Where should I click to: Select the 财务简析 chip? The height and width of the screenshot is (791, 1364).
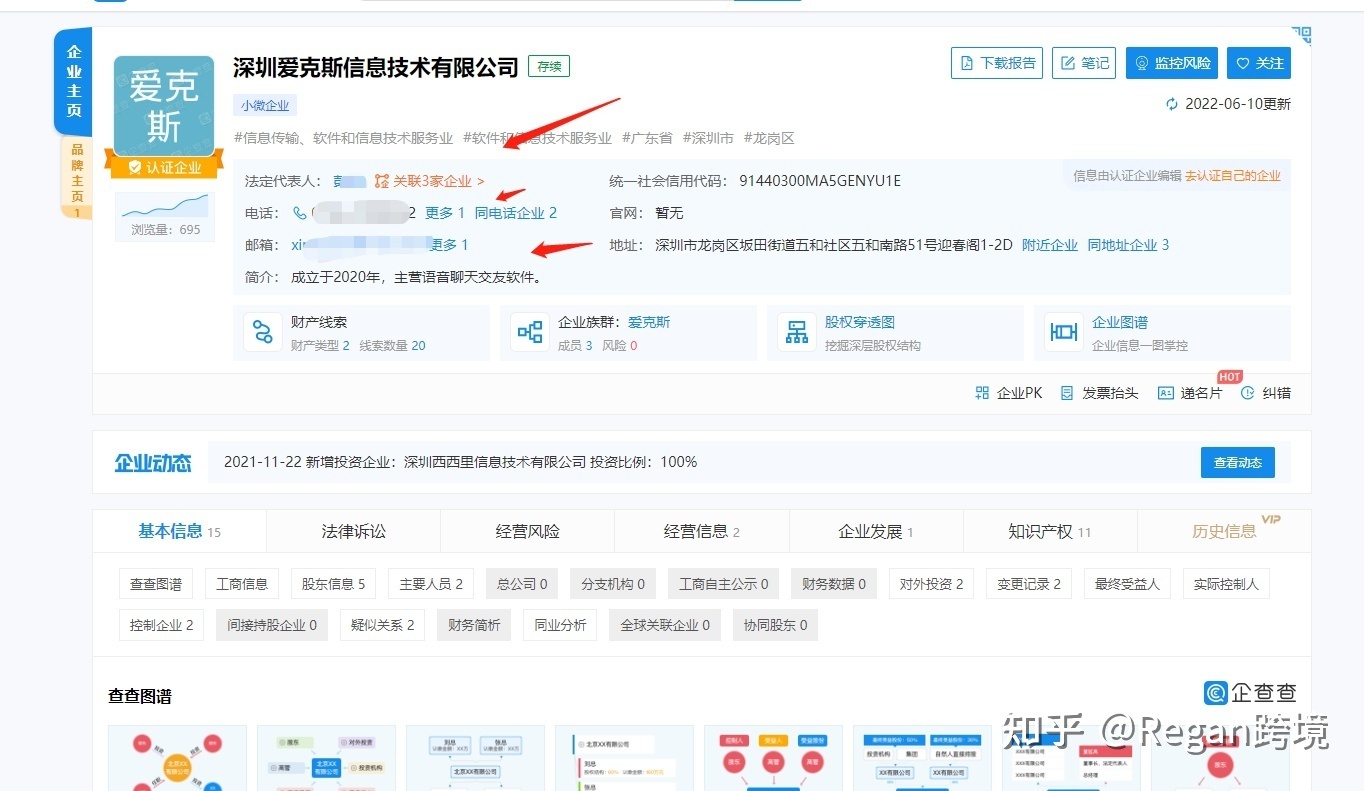click(474, 626)
